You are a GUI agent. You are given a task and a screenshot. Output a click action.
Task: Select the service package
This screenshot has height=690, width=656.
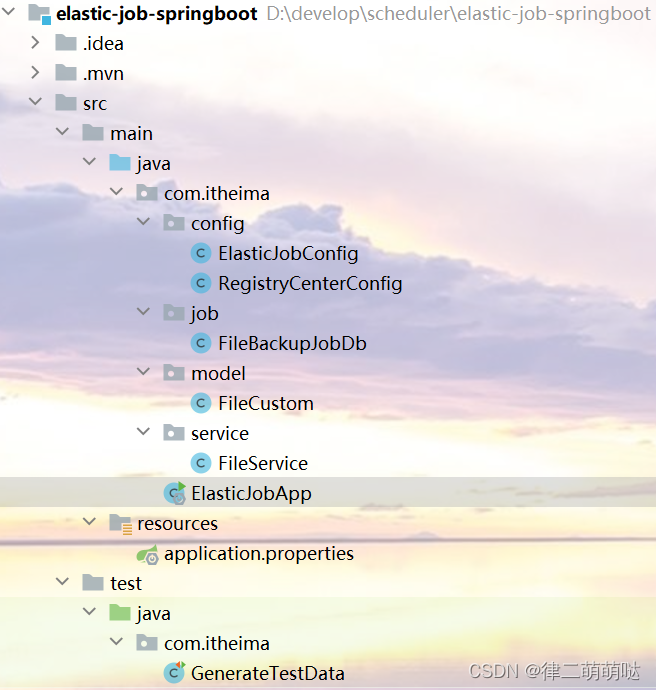[220, 433]
